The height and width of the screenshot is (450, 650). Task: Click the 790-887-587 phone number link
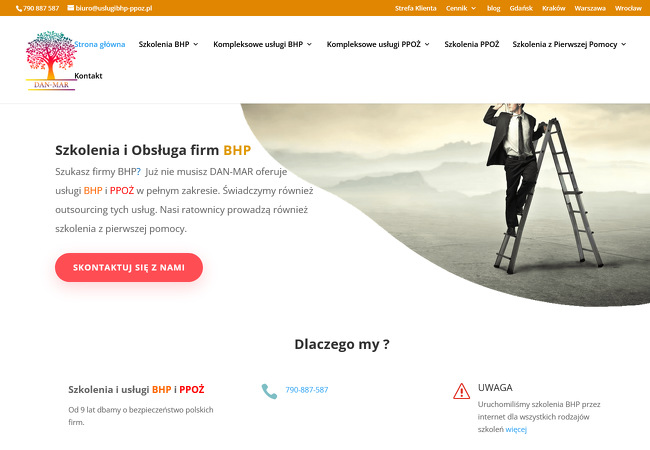(307, 390)
